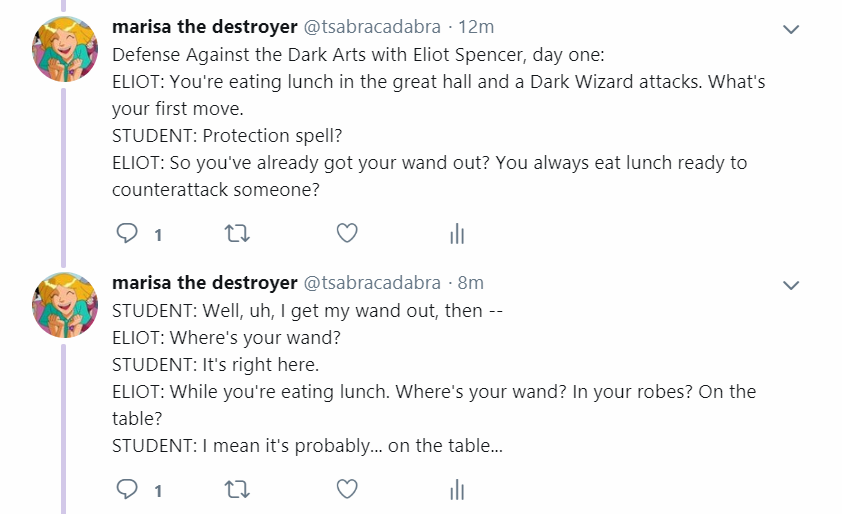Open the 8m timestamp link
Viewport: 842px width, 514px height.
pos(471,283)
